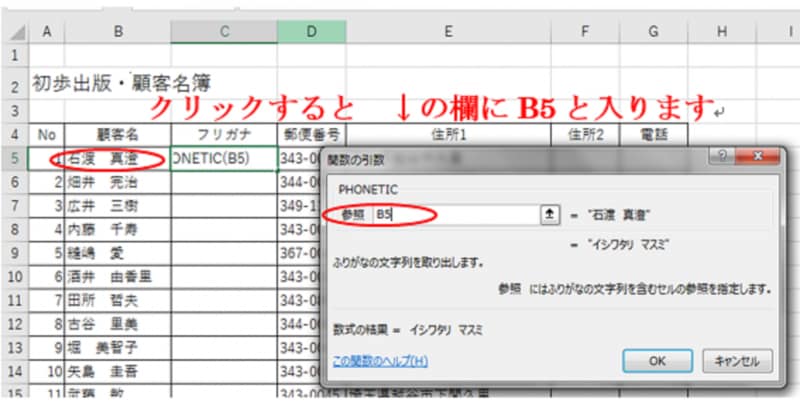Click the キャンセル button
Viewport: 800px width, 403px height.
tap(737, 361)
